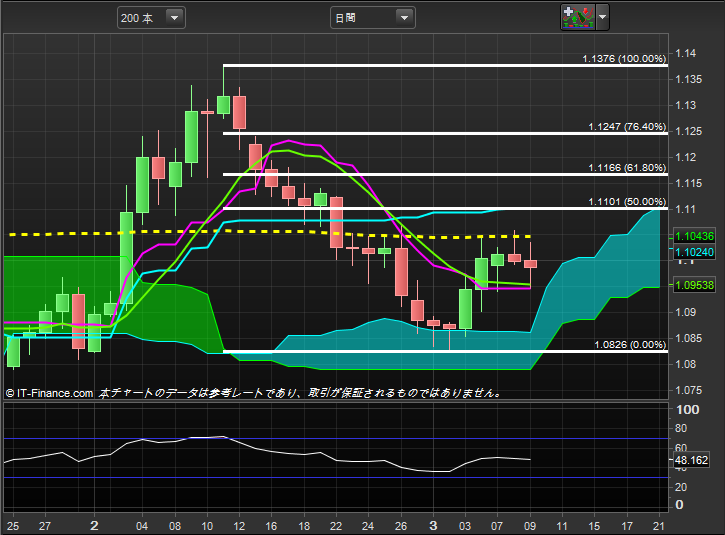Click the date label 25 on axis
The width and height of the screenshot is (725, 535).
click(x=13, y=526)
